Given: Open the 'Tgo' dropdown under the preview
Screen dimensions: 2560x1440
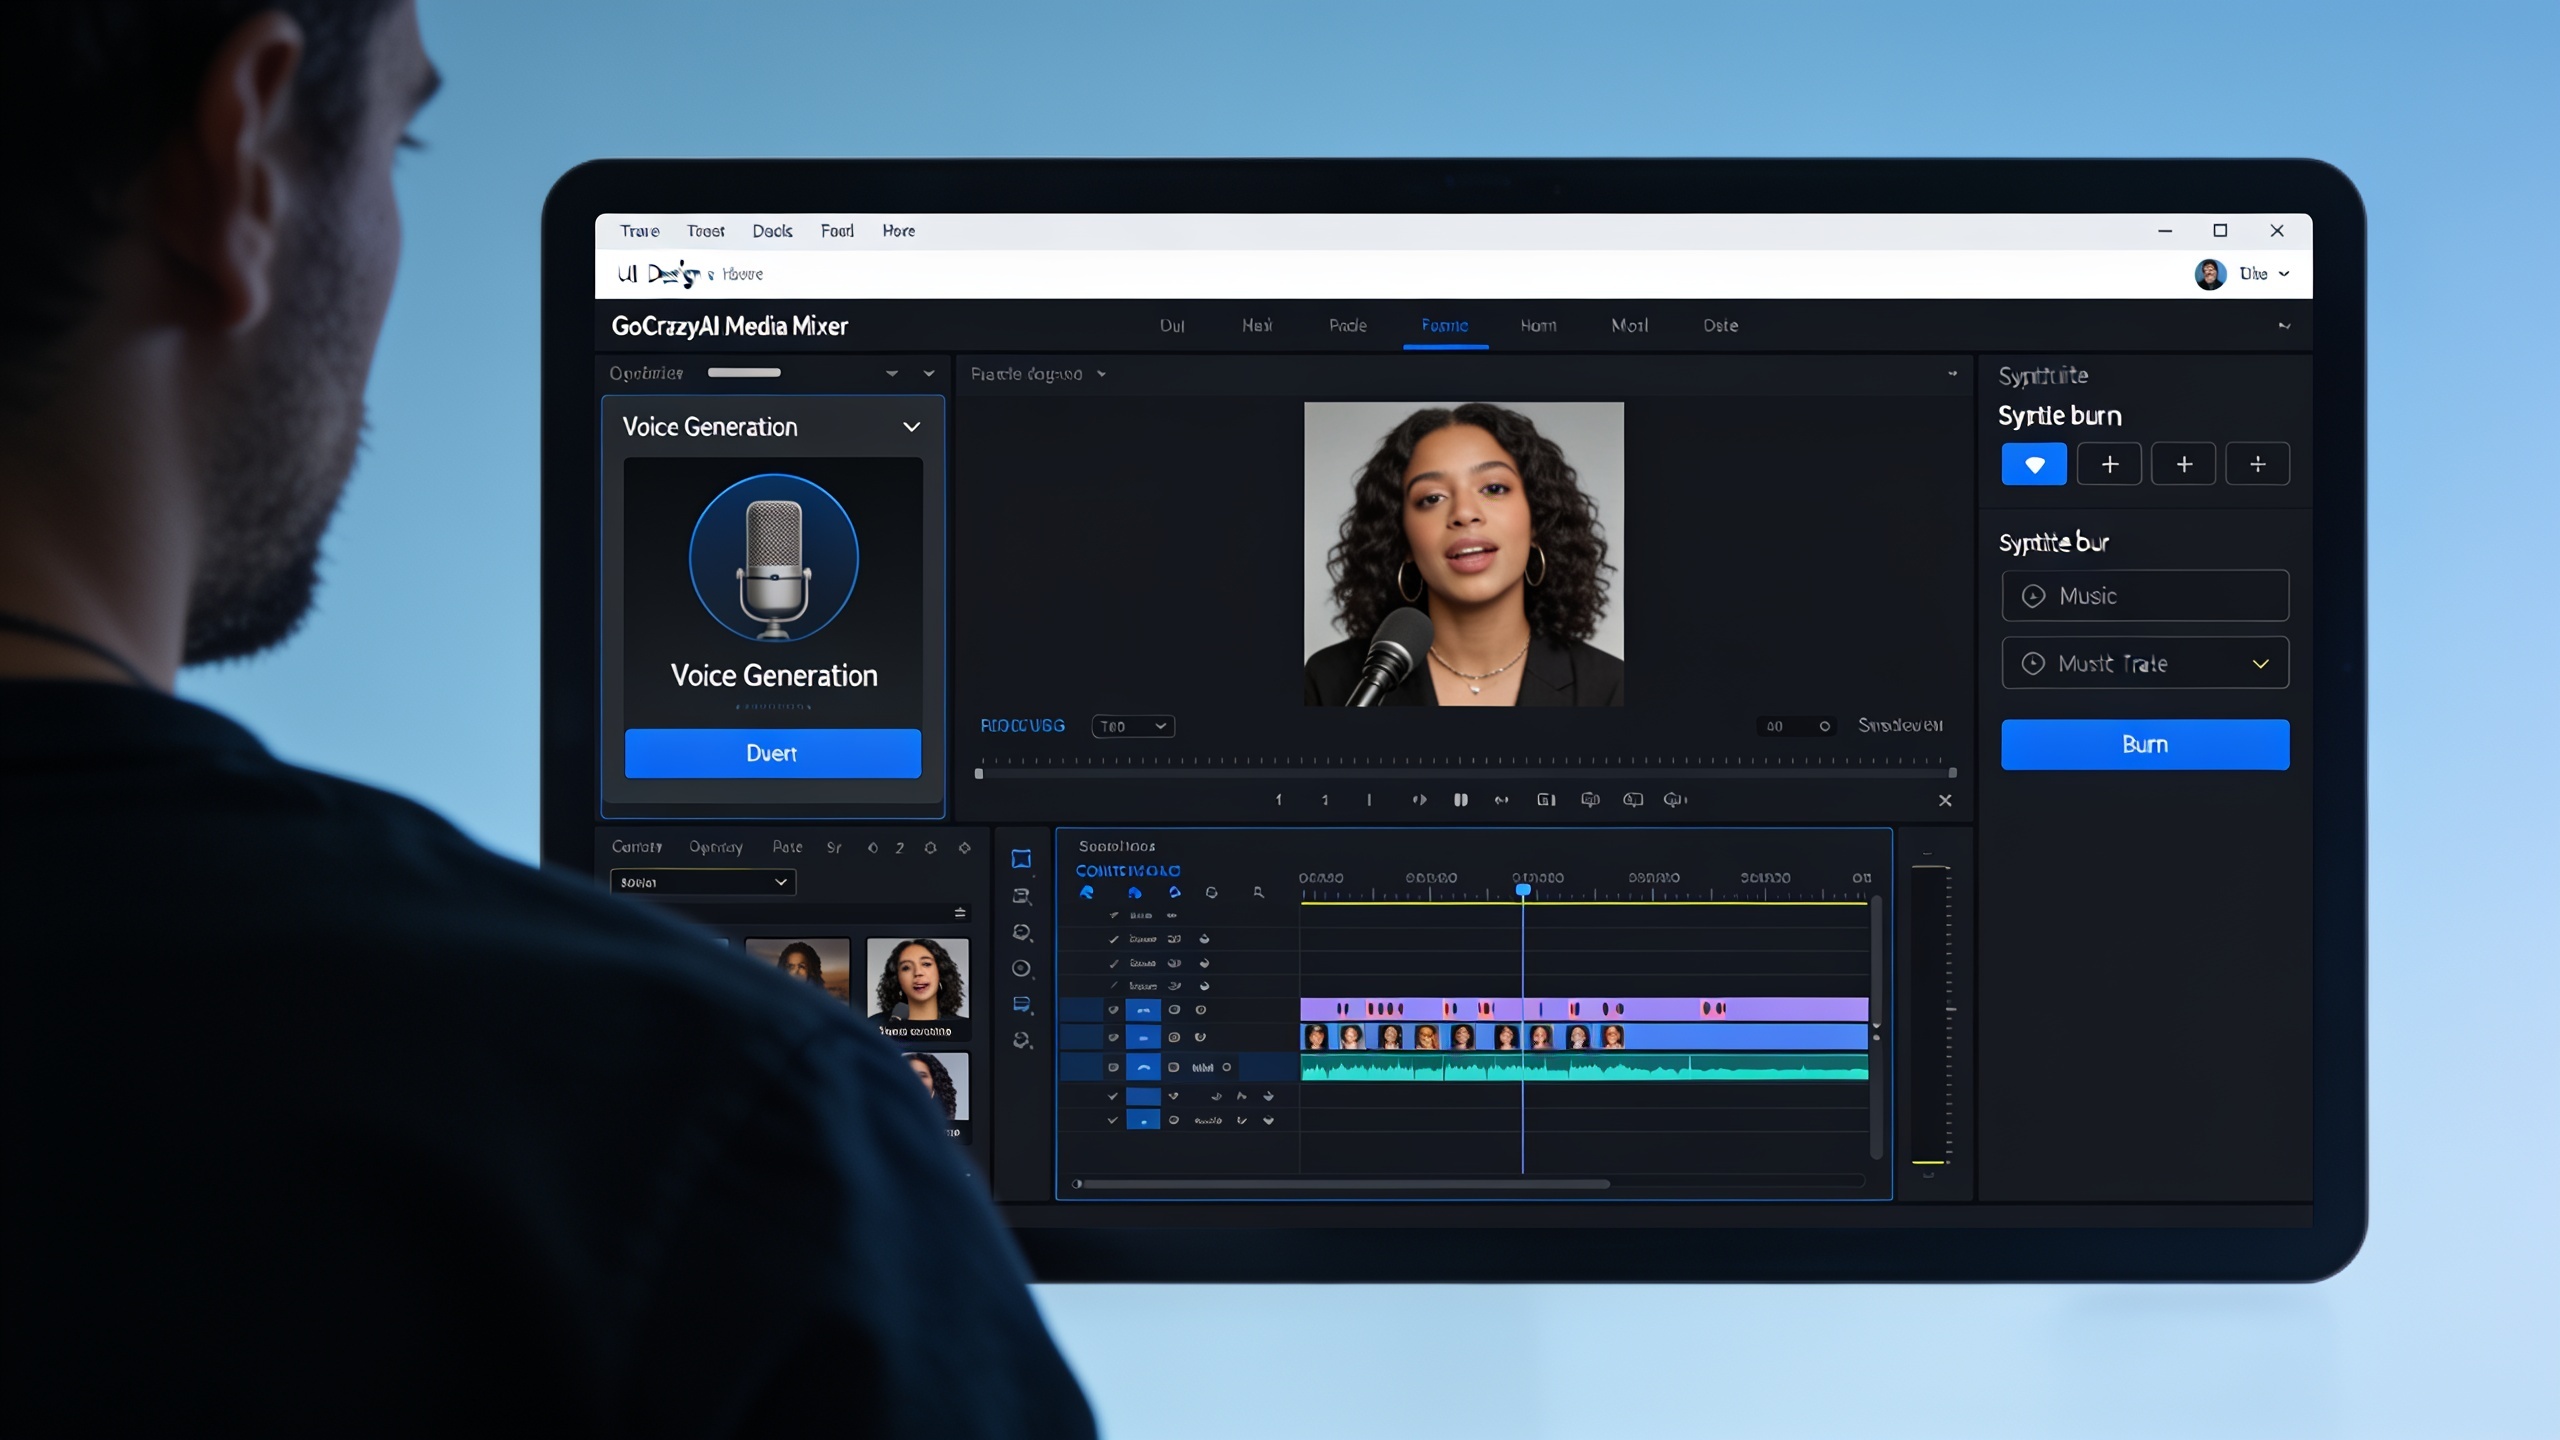Looking at the screenshot, I should point(1133,726).
